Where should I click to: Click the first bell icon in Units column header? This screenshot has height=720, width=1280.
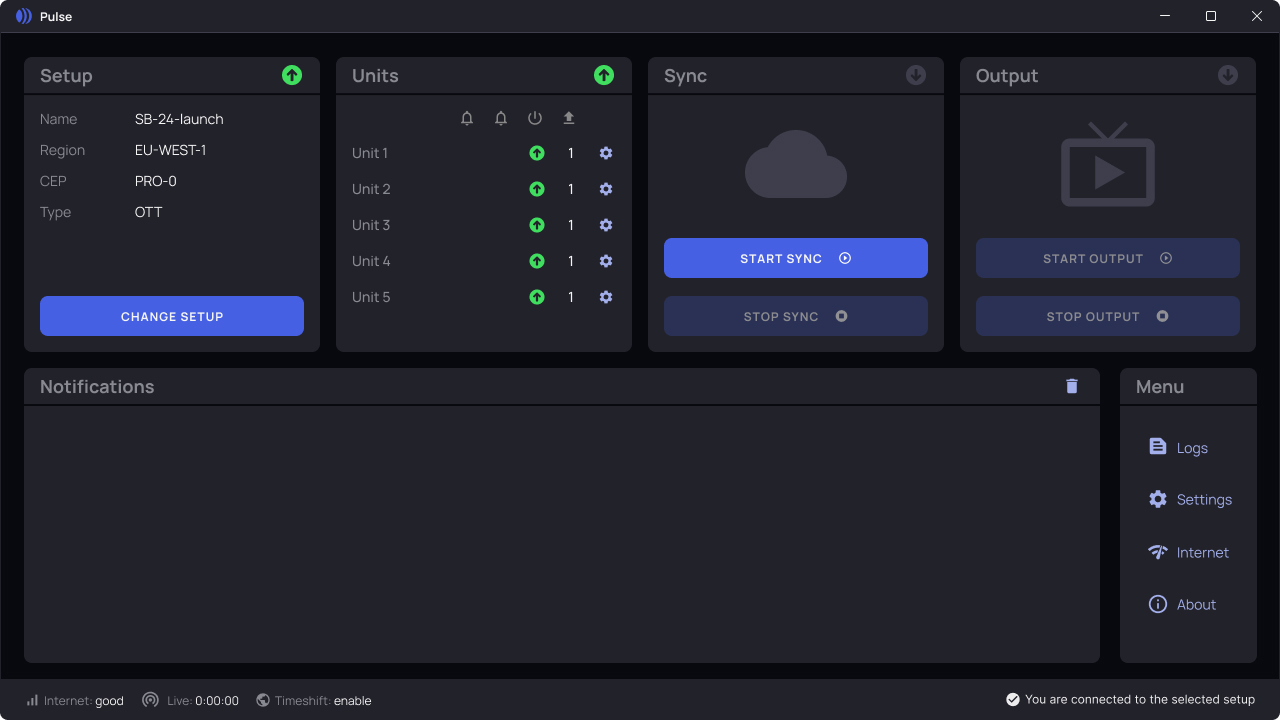(467, 118)
